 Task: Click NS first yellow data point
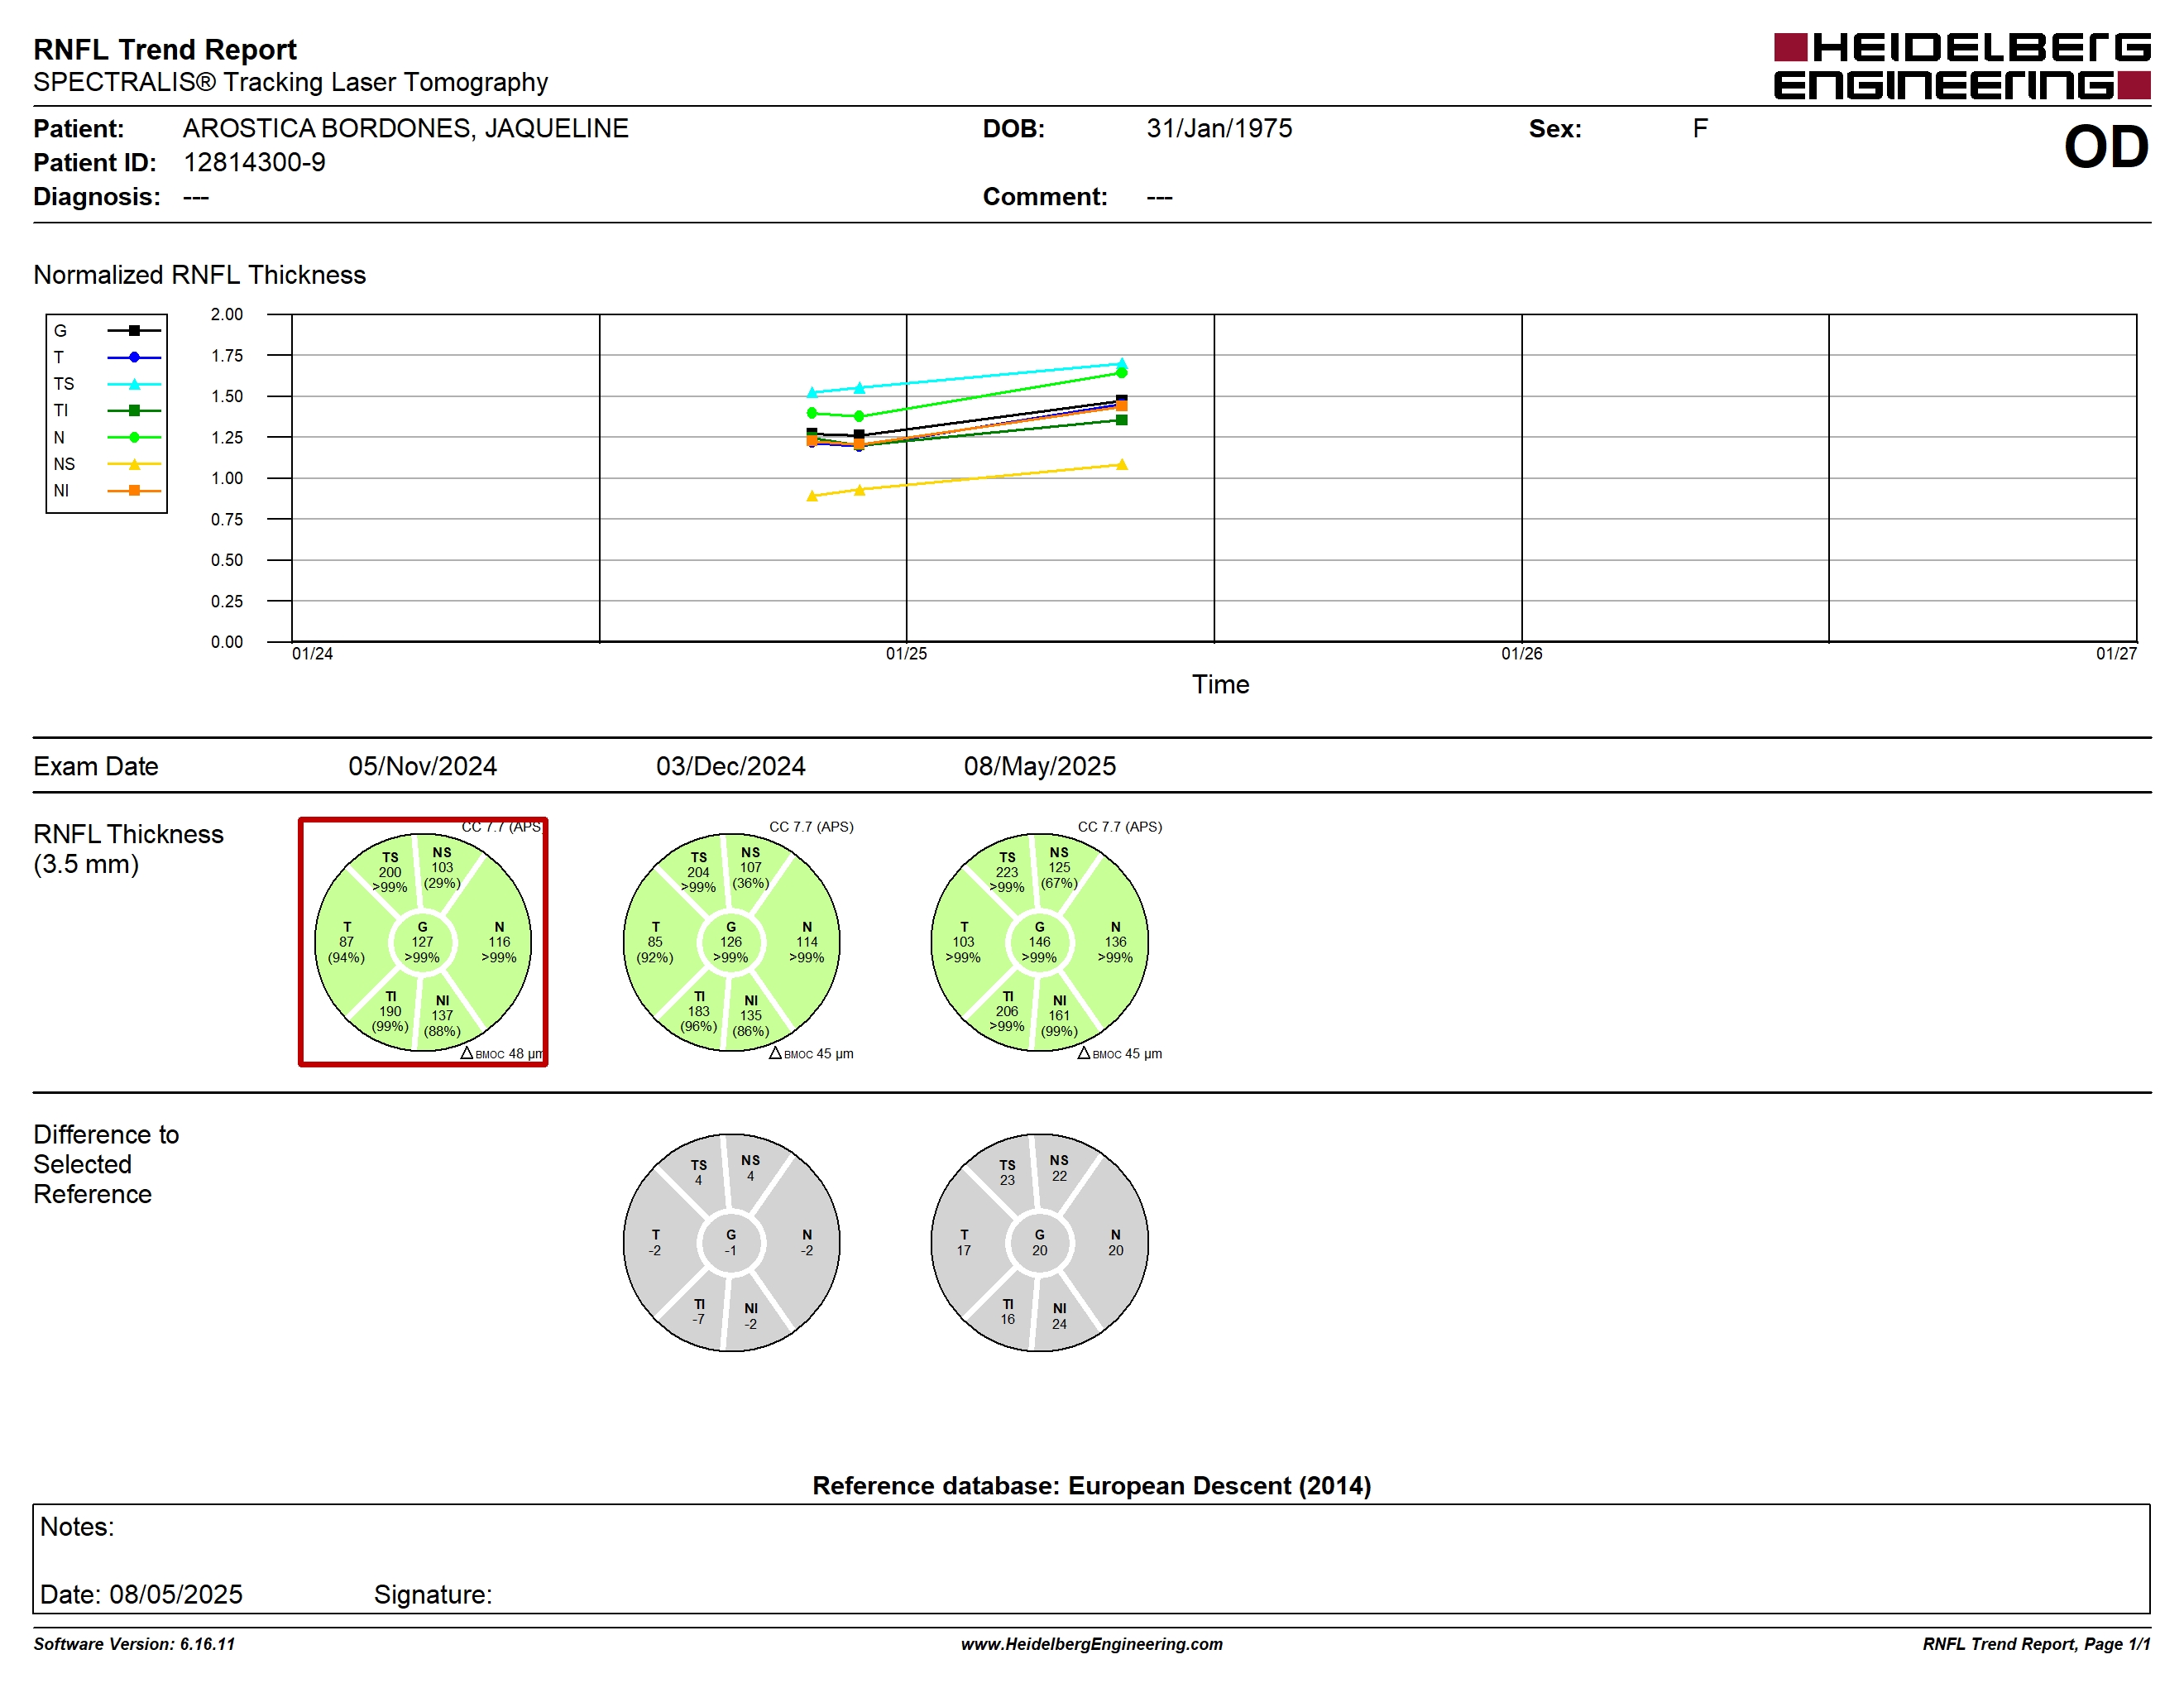click(812, 495)
